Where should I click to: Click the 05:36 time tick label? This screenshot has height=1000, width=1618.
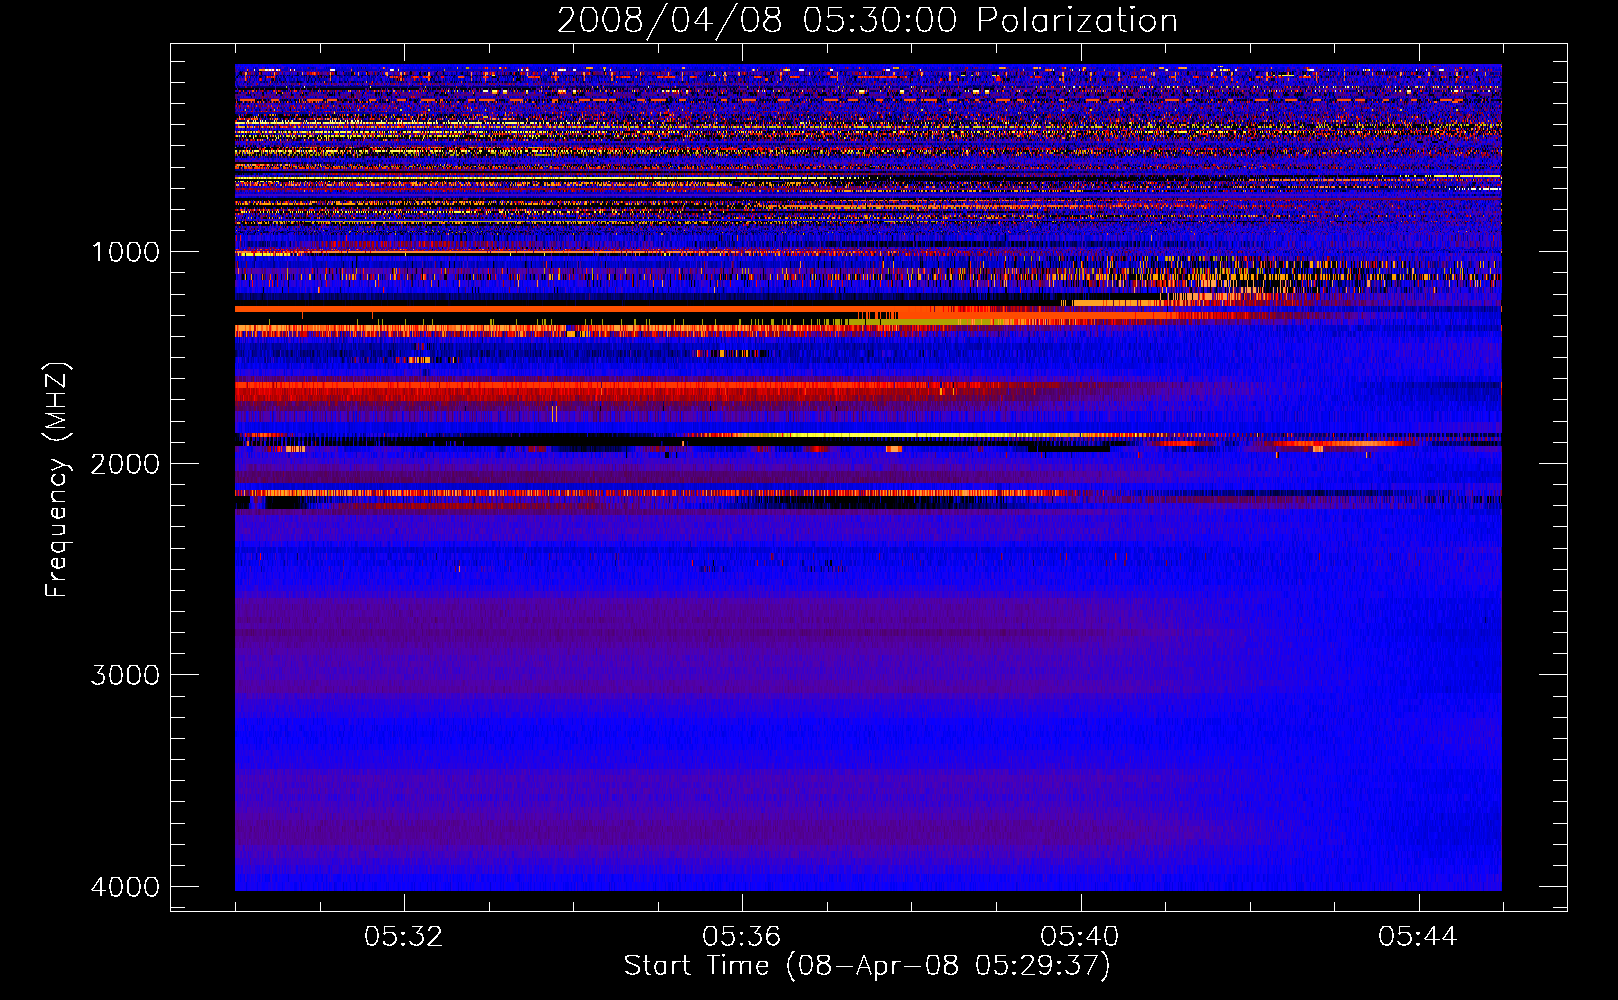coord(742,937)
